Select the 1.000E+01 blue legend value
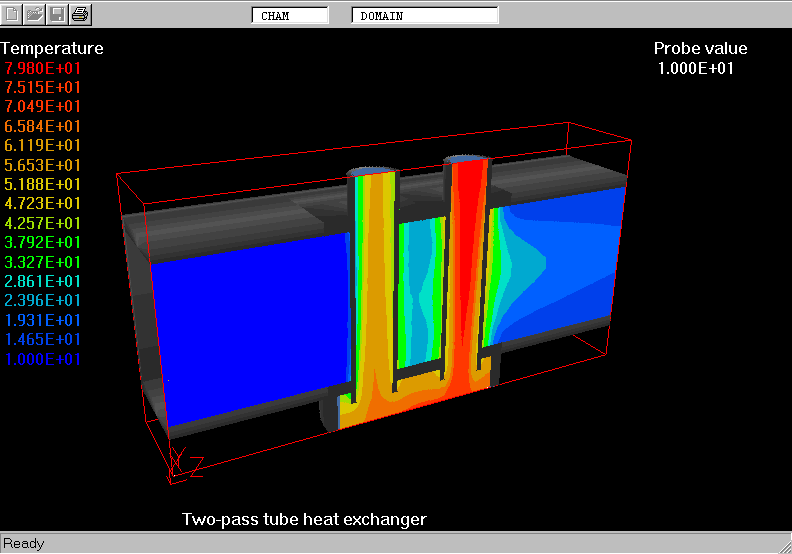Image resolution: width=792 pixels, height=554 pixels. click(x=43, y=359)
